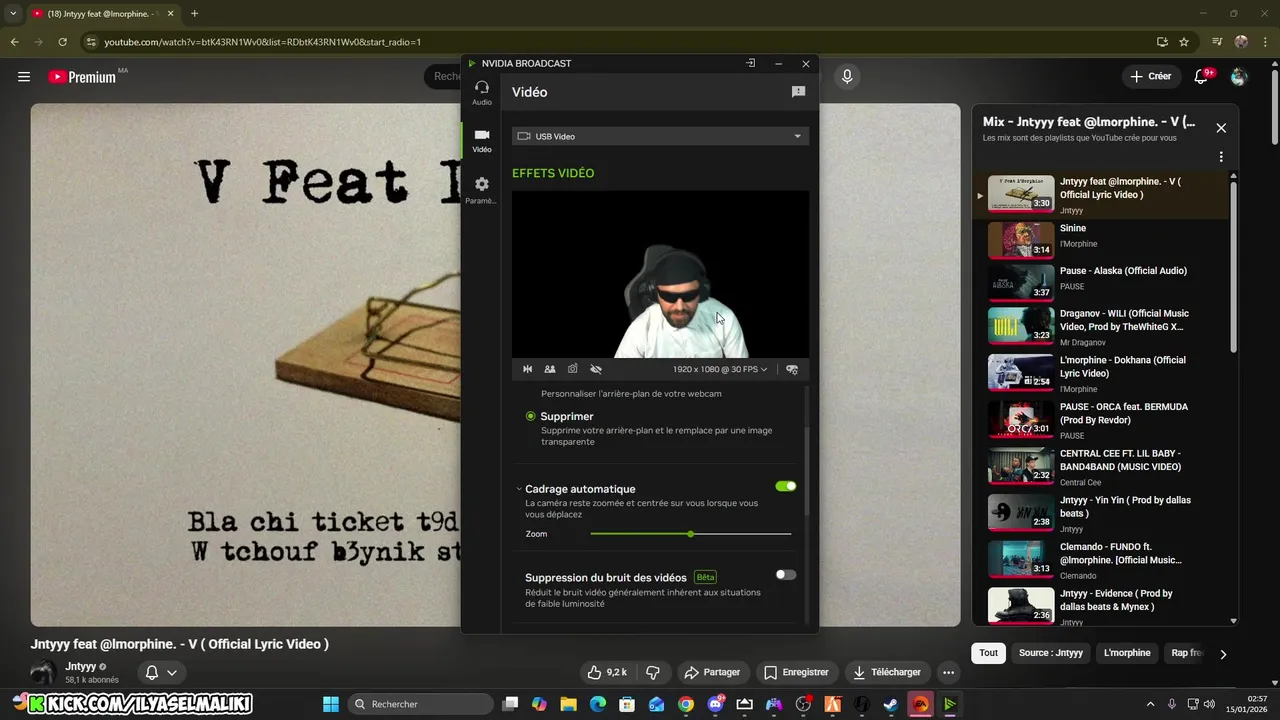Show hidden system tray icons chevron

(x=1150, y=704)
